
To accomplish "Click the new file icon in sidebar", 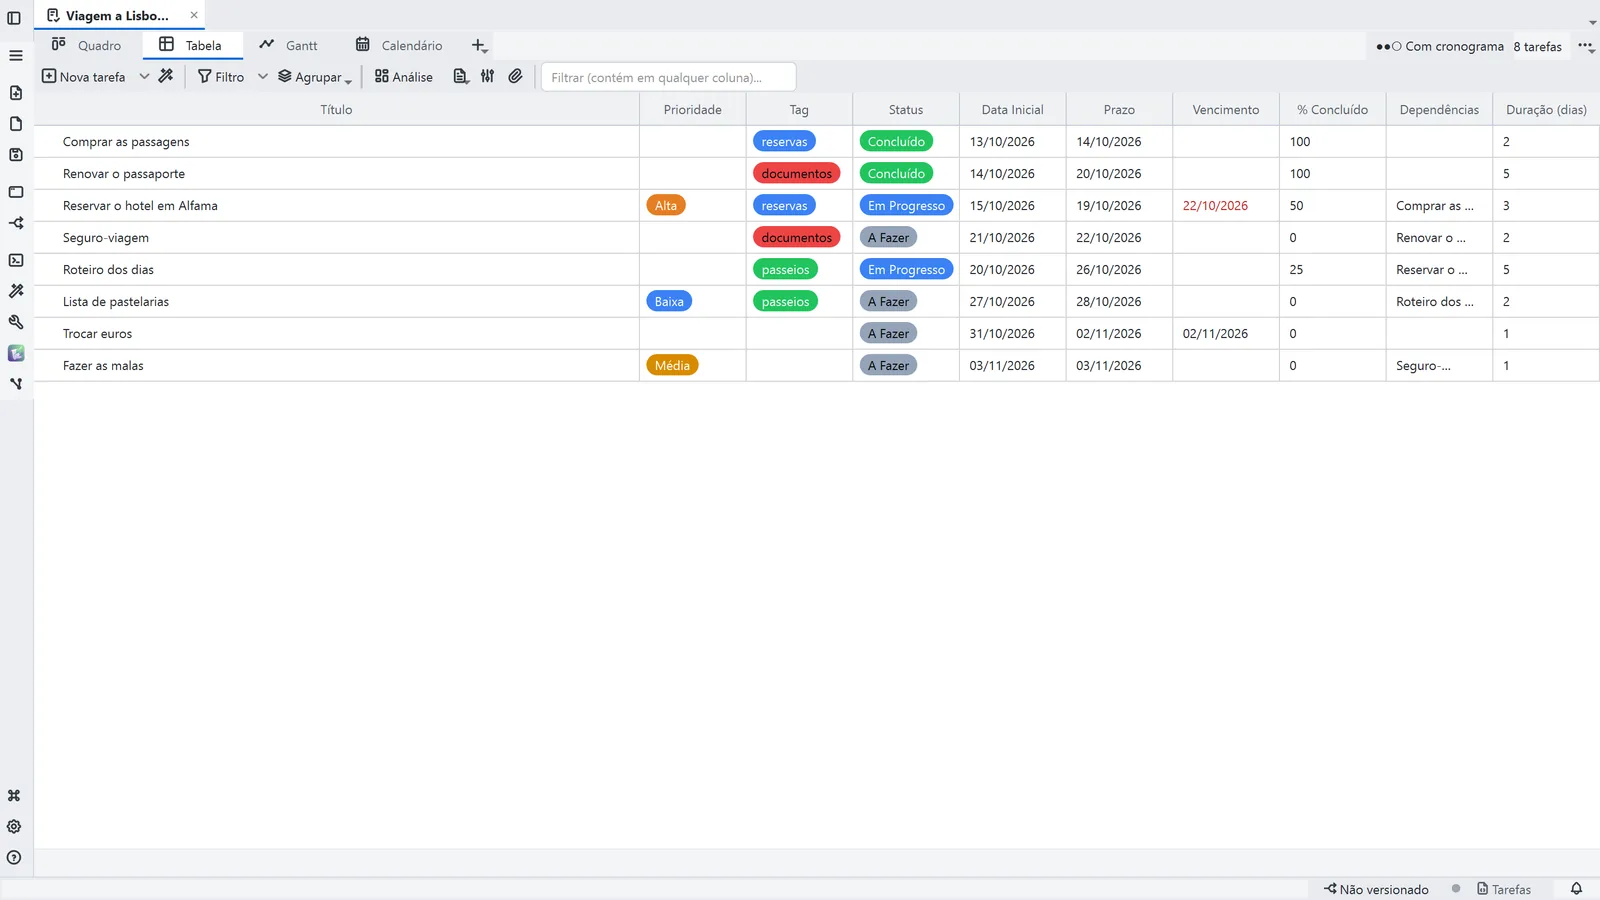I will [16, 93].
